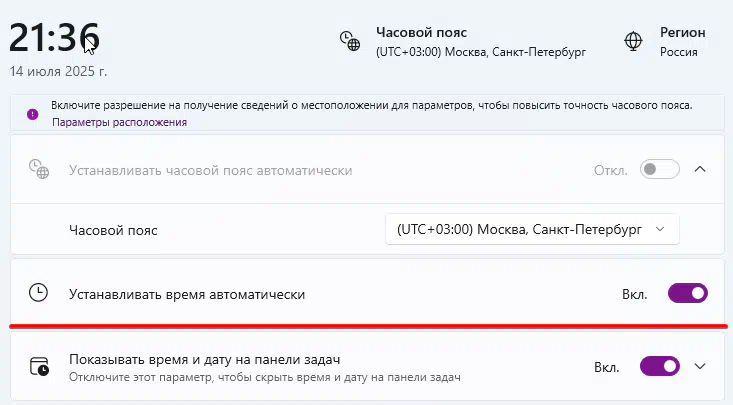Click the Часовой пояс row label
Image resolution: width=733 pixels, height=405 pixels.
(113, 230)
